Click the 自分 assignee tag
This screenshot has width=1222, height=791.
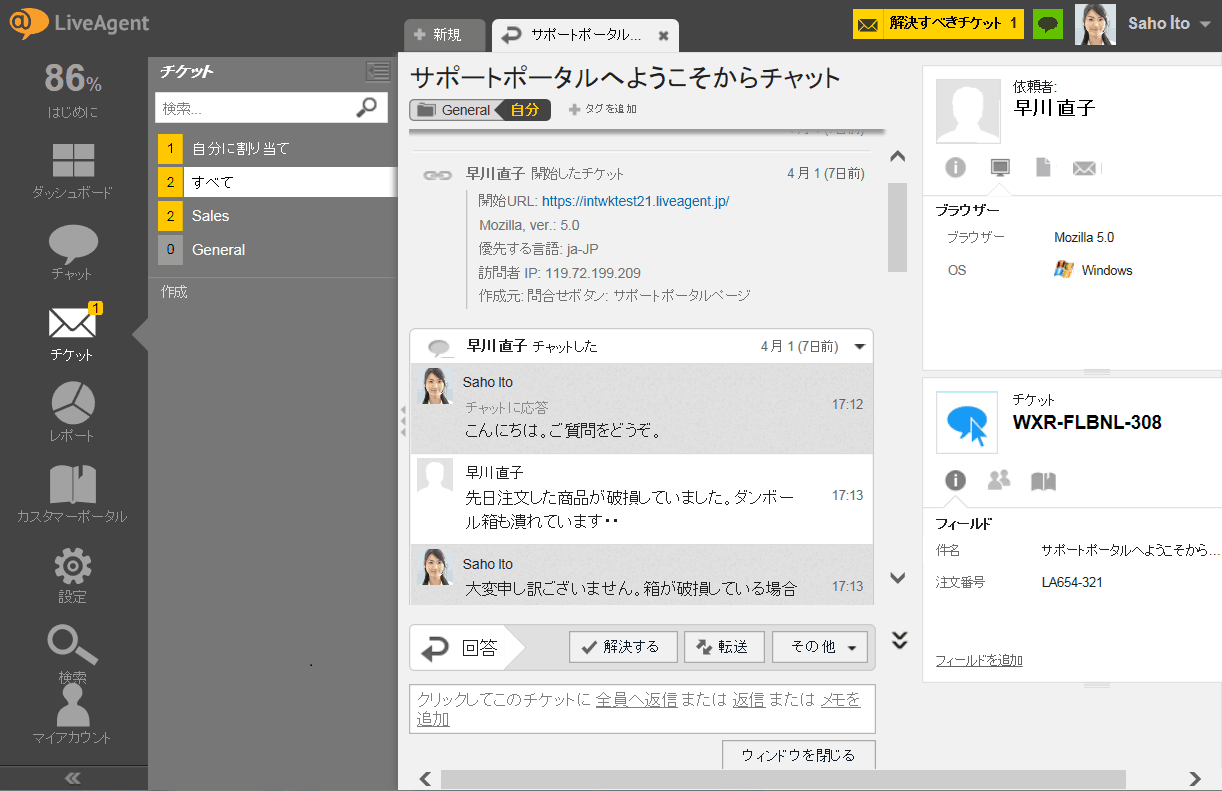pyautogui.click(x=525, y=110)
